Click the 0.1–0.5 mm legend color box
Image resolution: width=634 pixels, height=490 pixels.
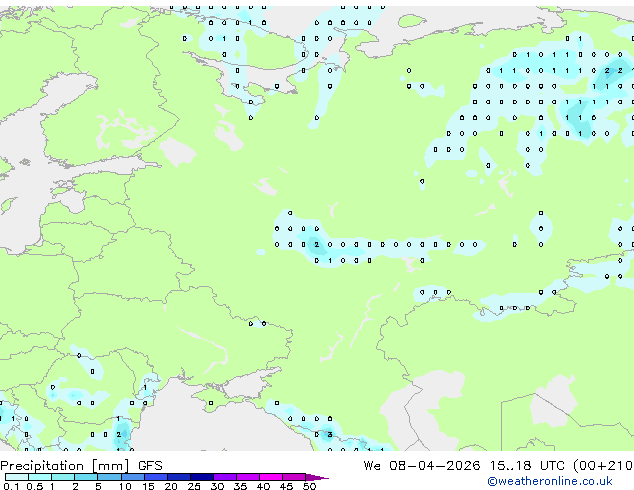17,477
